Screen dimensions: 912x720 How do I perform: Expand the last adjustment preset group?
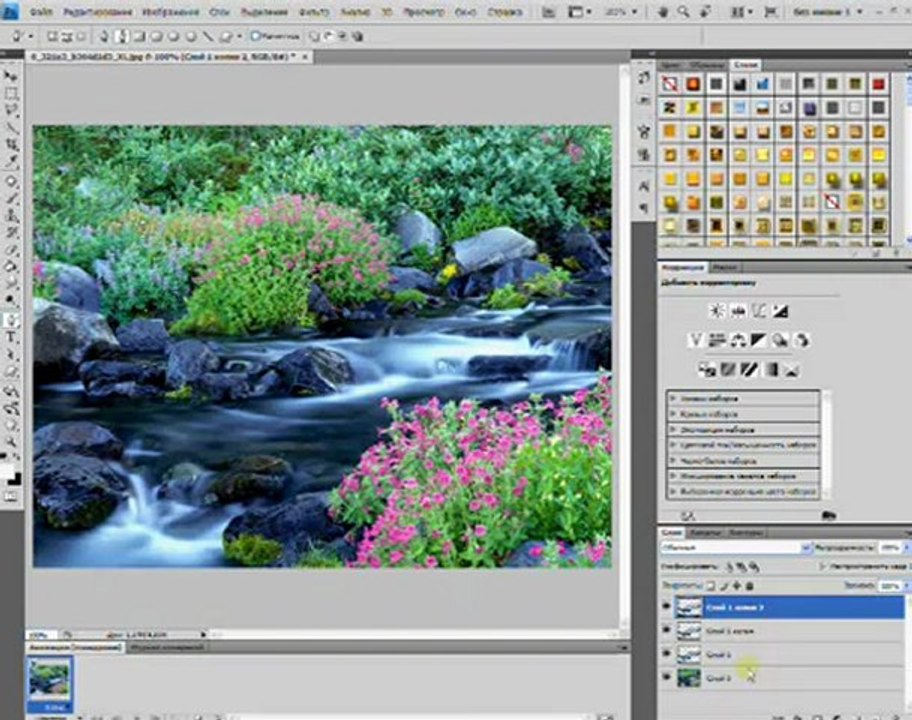point(673,491)
